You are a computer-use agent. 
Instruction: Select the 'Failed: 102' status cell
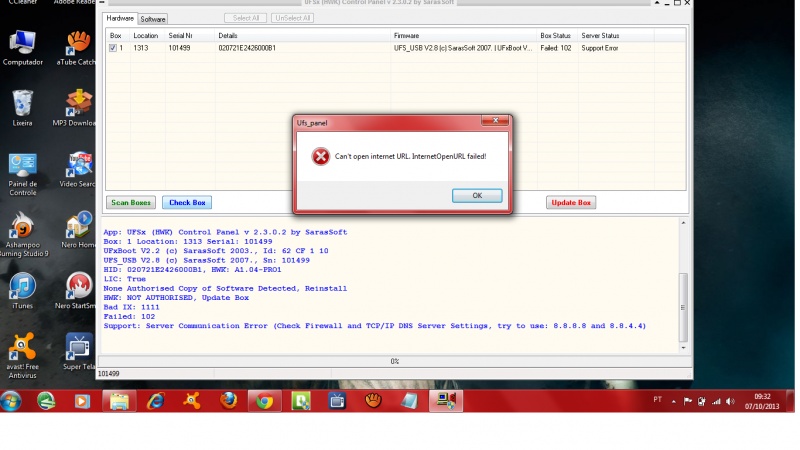[556, 48]
